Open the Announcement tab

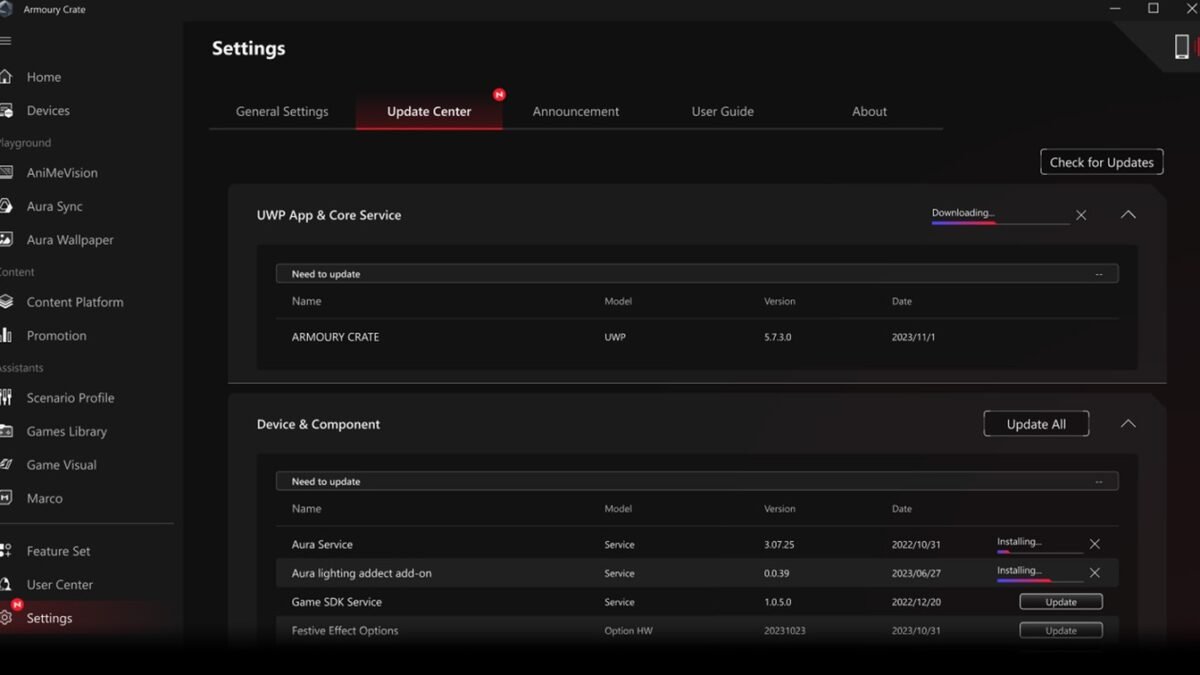pos(576,111)
